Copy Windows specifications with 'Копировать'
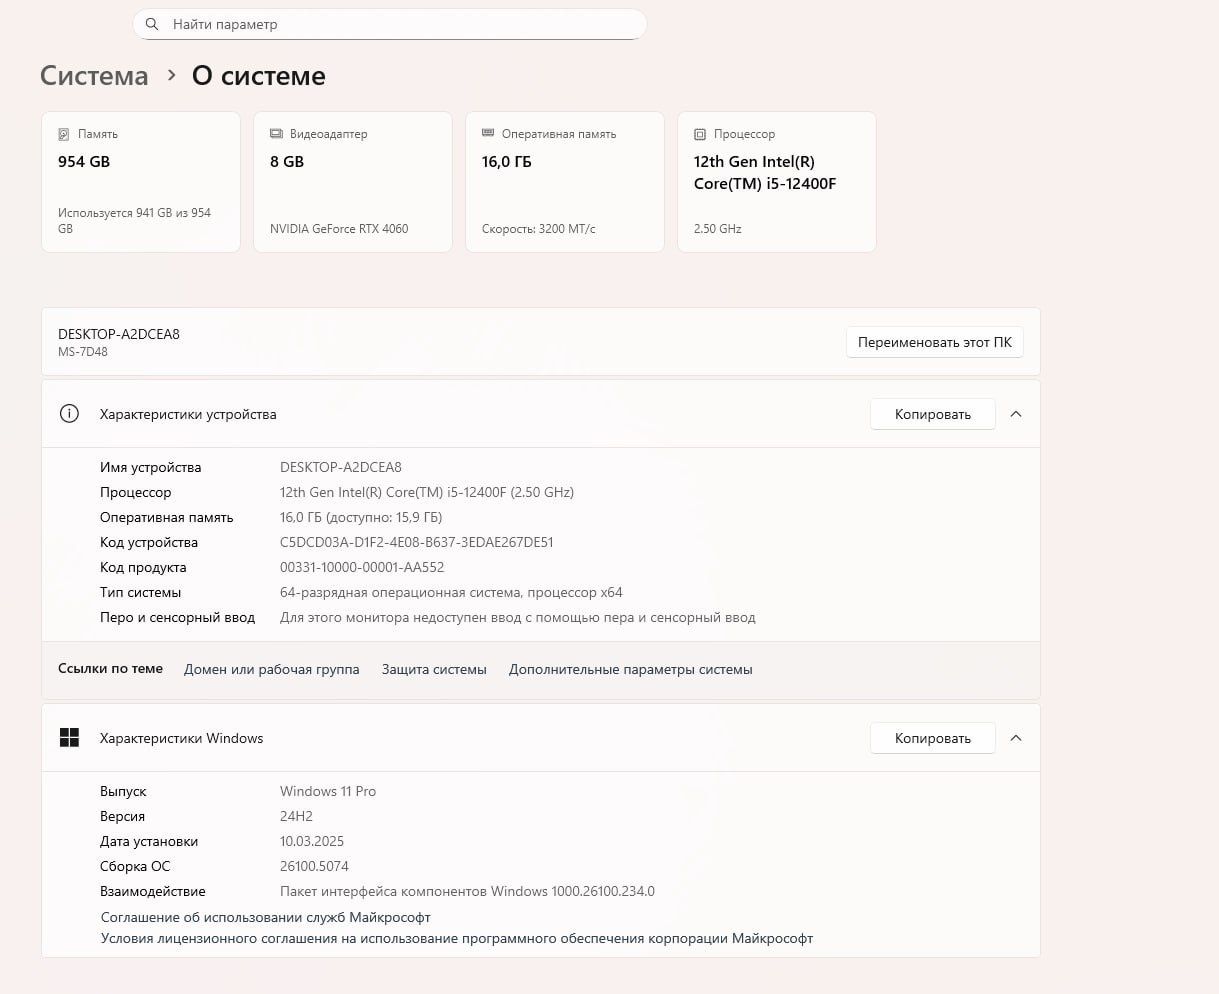This screenshot has height=994, width=1219. (933, 738)
